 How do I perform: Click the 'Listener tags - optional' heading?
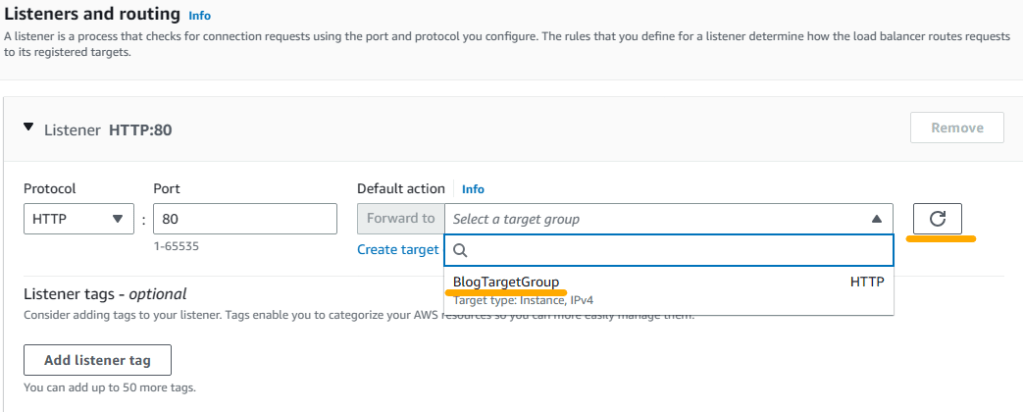point(105,294)
